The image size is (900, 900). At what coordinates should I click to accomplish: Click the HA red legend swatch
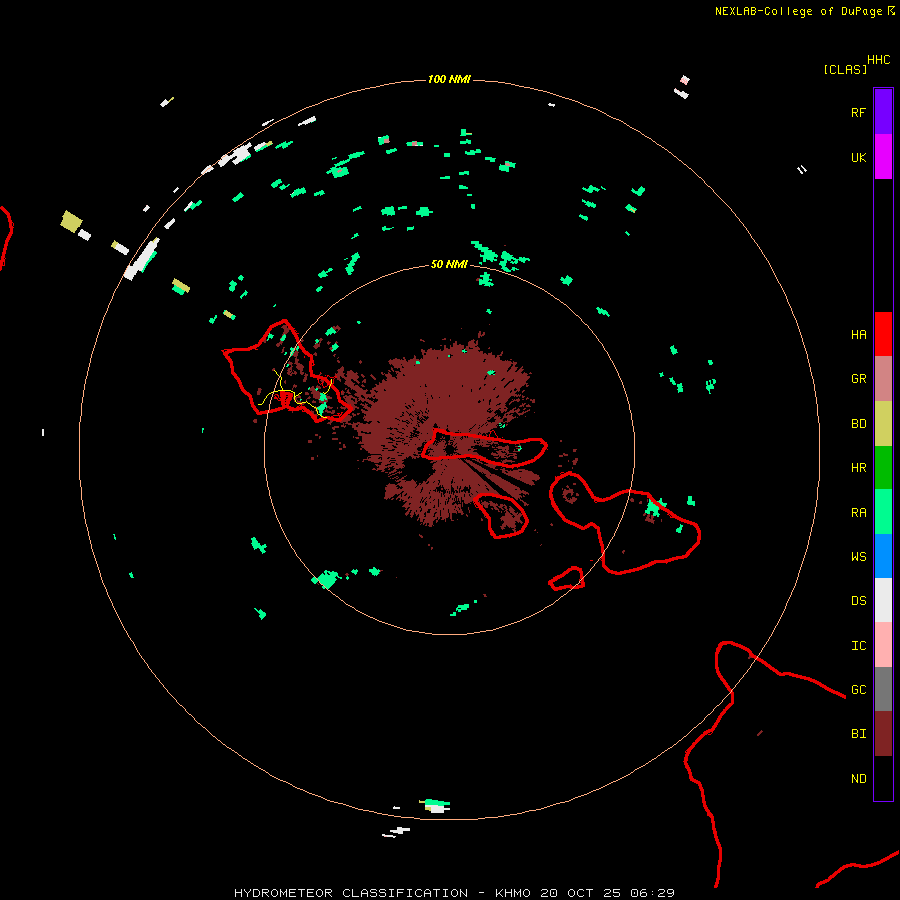tap(883, 334)
